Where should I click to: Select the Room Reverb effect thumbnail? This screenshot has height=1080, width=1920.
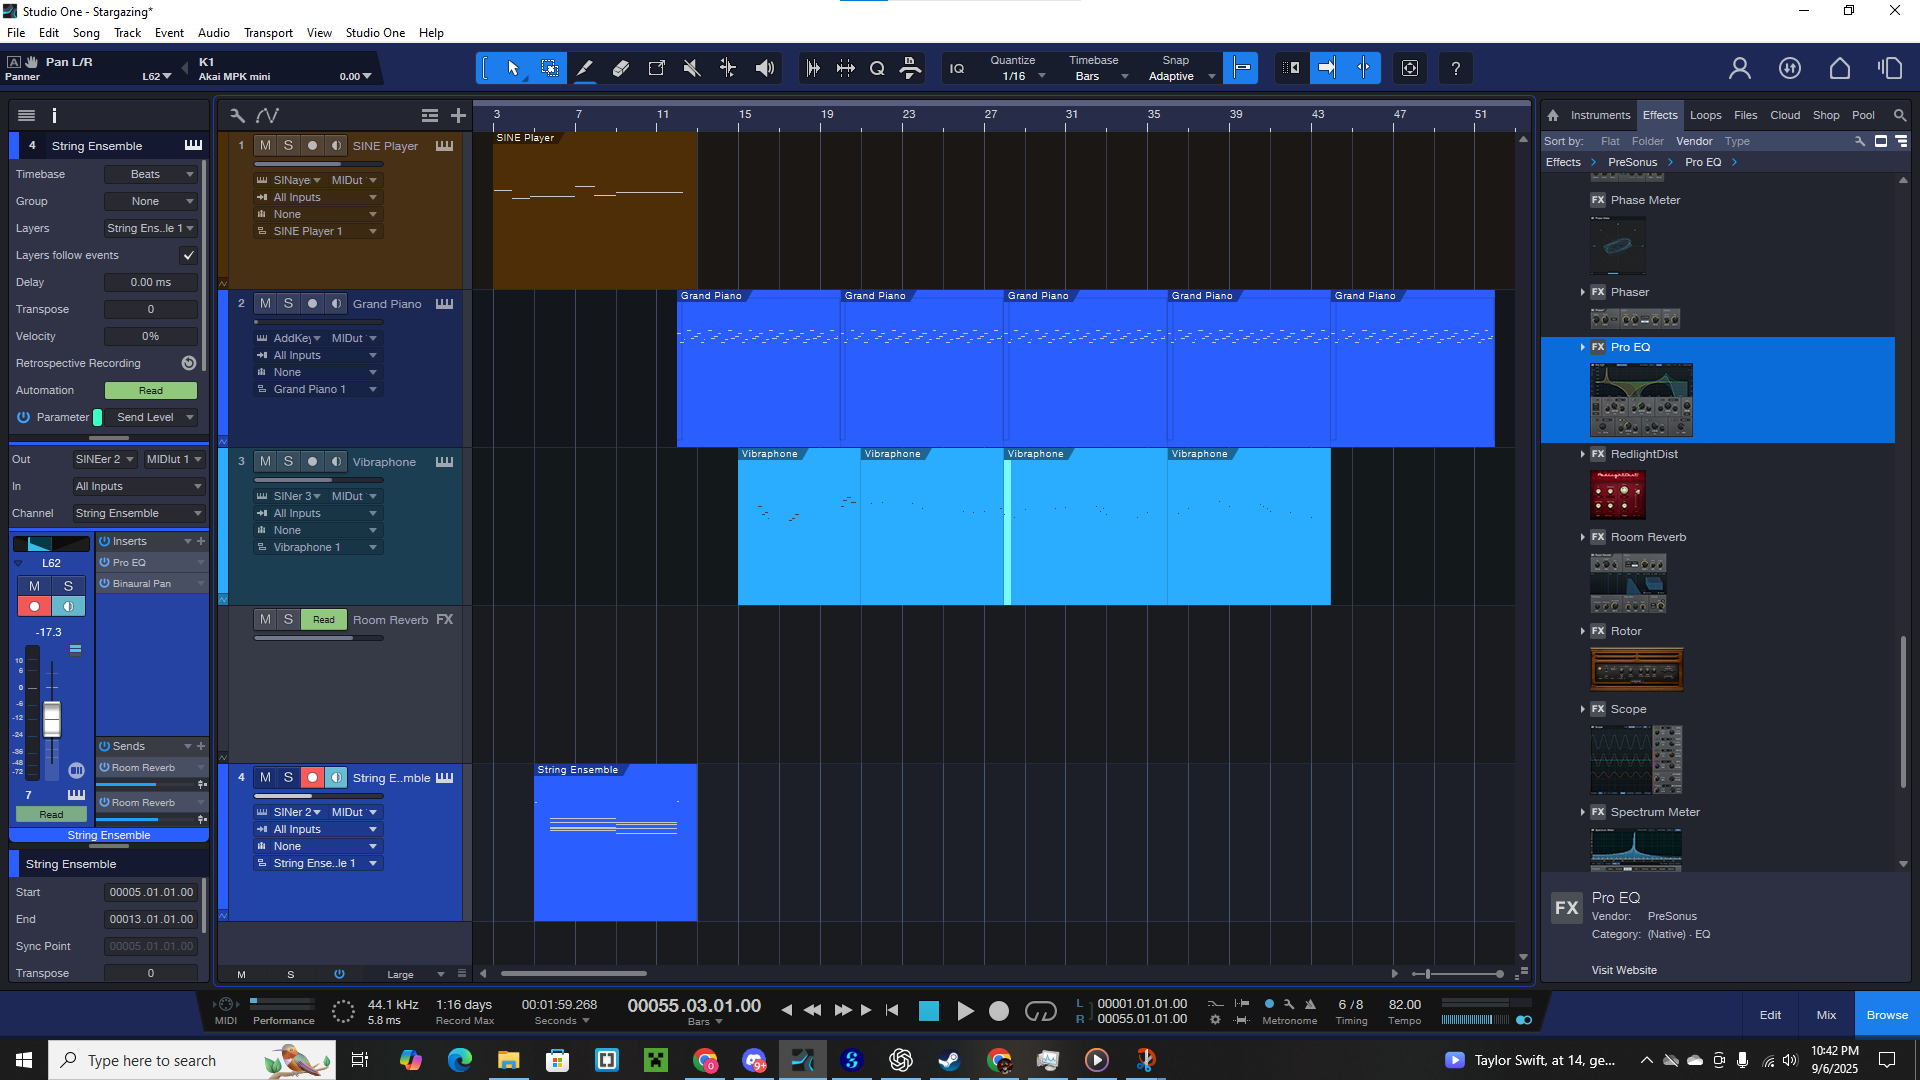pyautogui.click(x=1627, y=583)
